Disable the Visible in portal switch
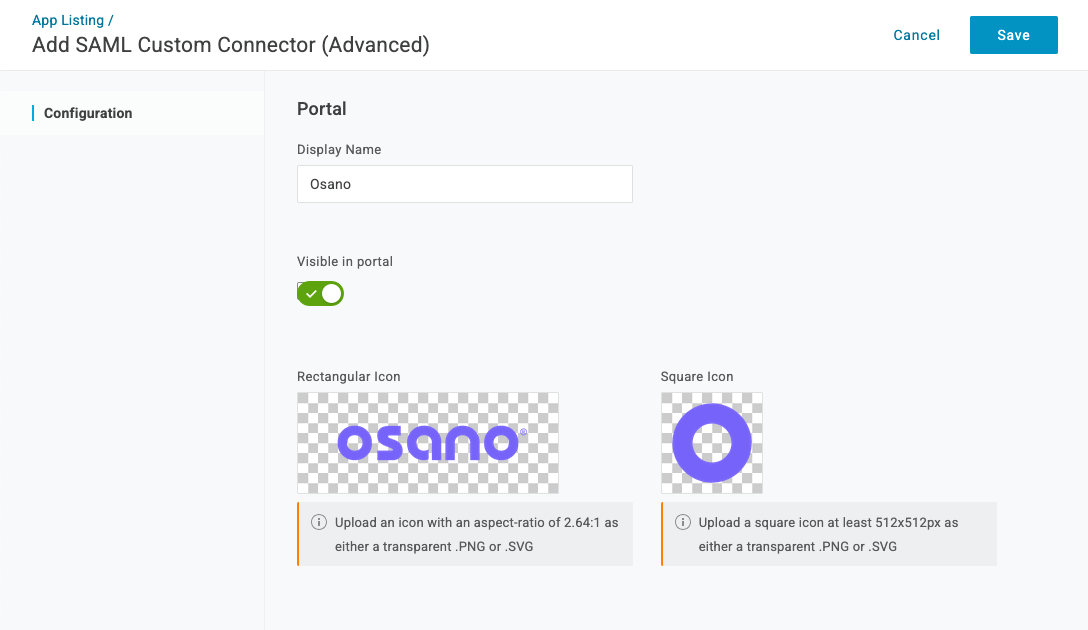The width and height of the screenshot is (1088, 630). pyautogui.click(x=320, y=294)
